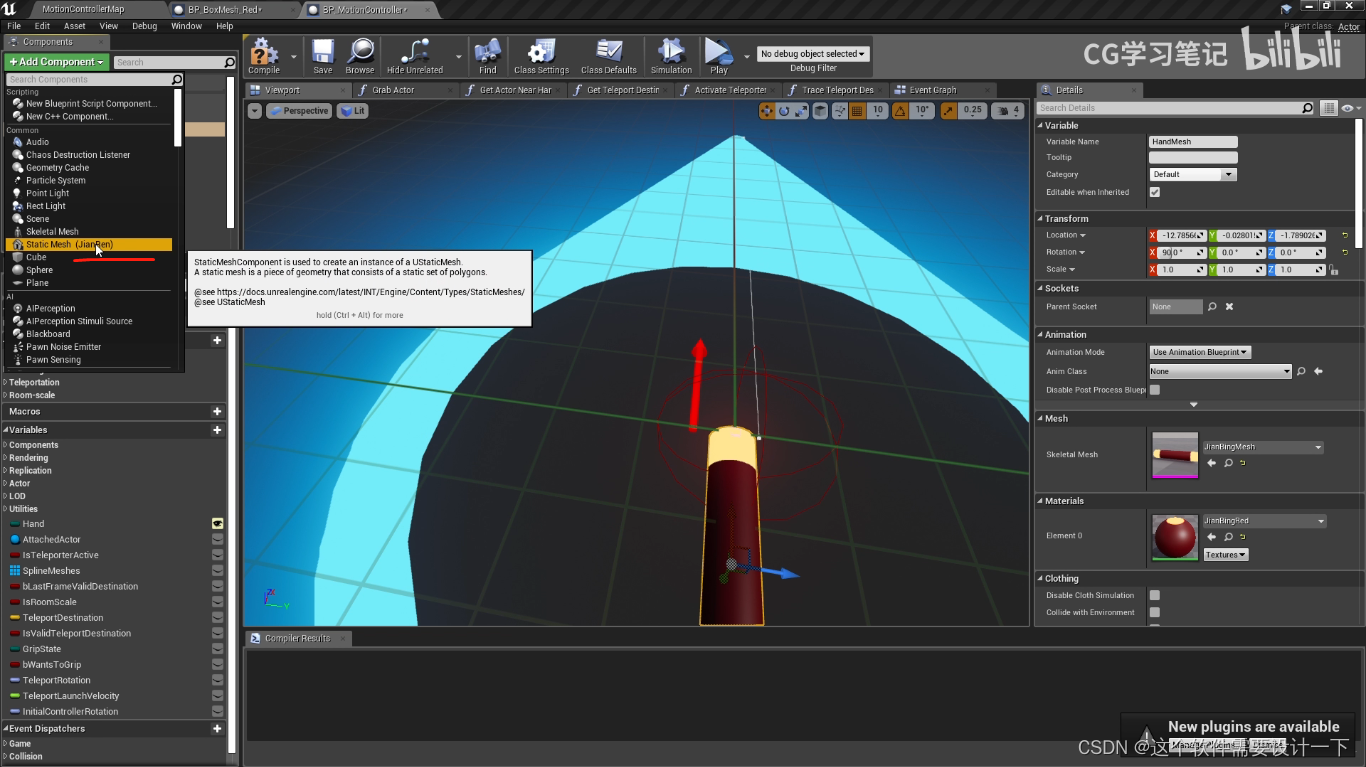
Task: Select Skeletal Mesh component entry
Action: click(x=52, y=231)
